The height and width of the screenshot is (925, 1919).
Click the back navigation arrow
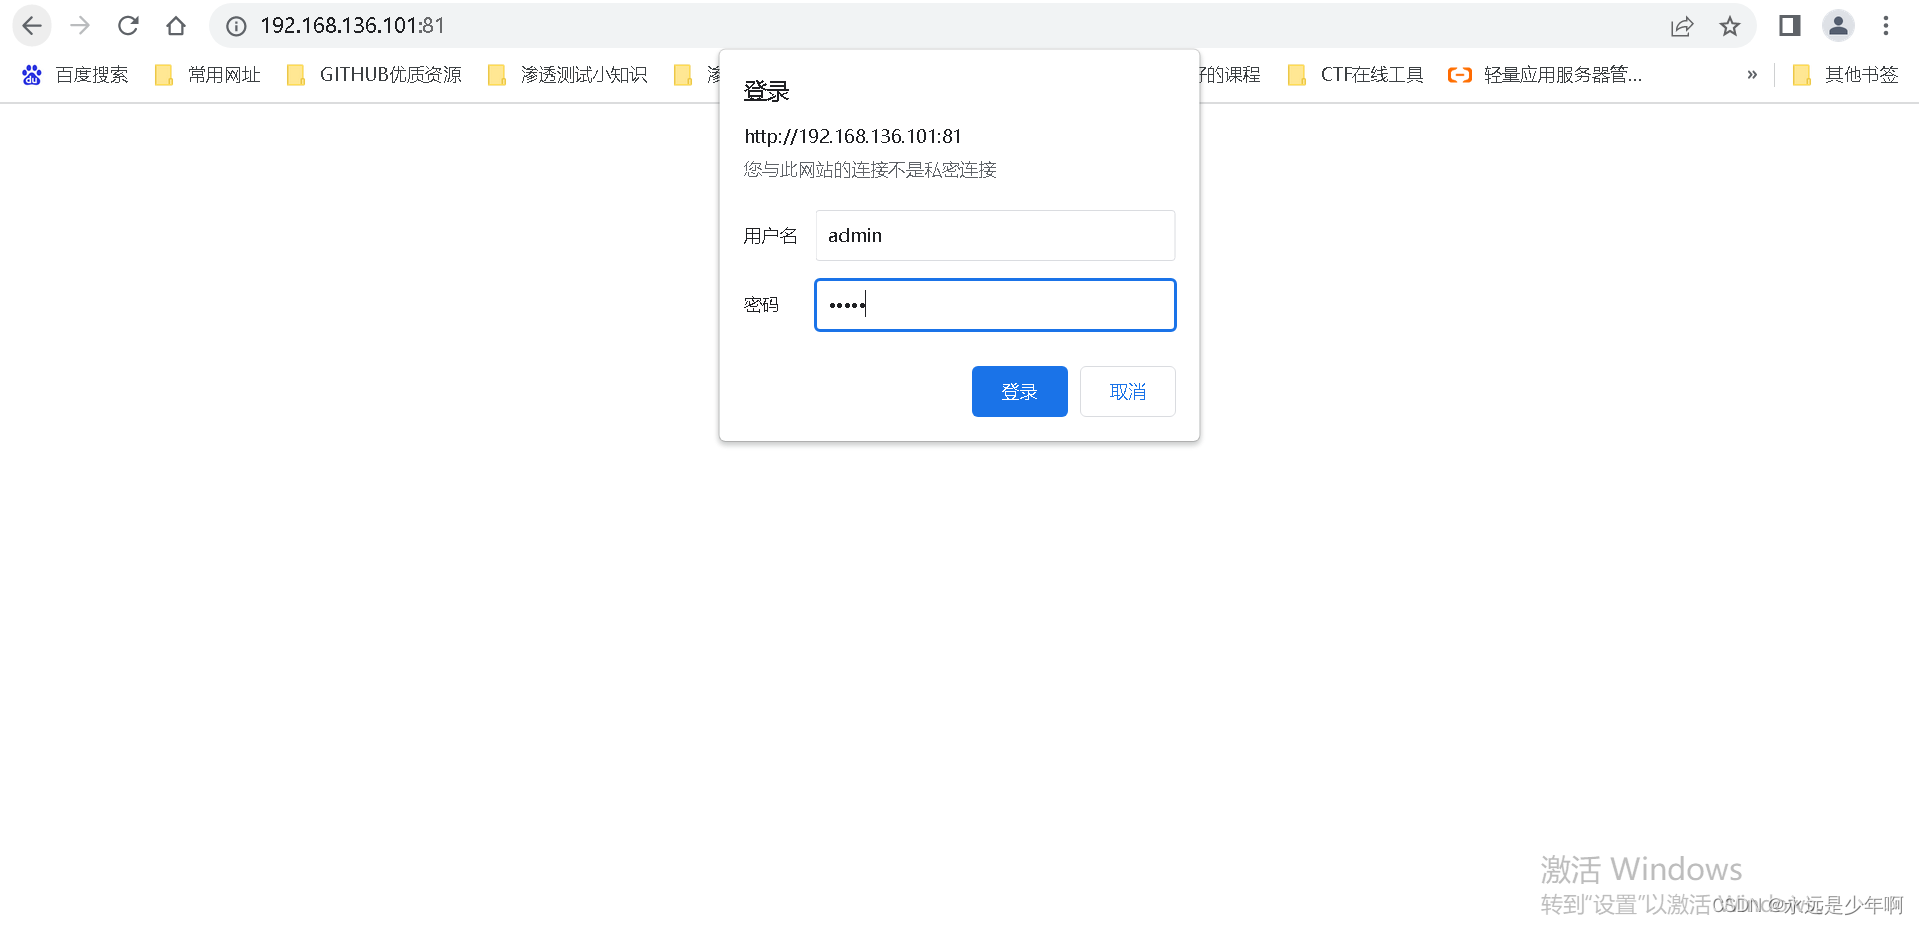(32, 25)
